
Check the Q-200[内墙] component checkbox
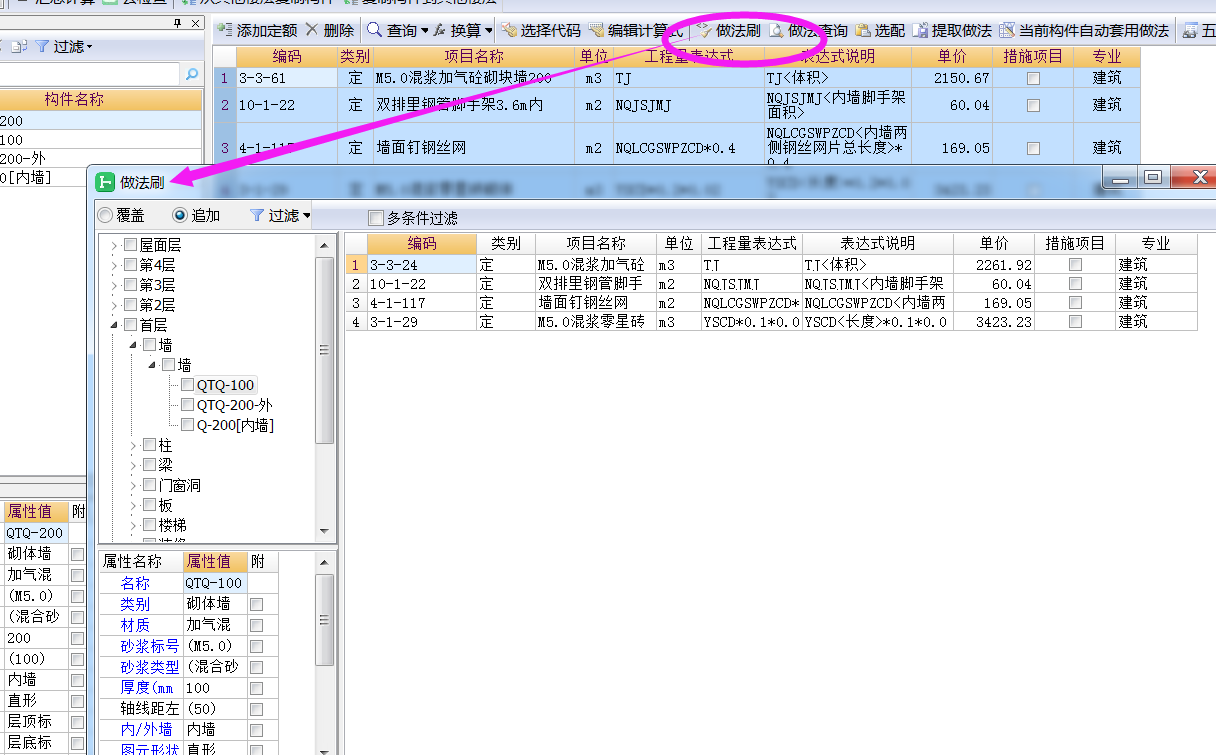188,425
